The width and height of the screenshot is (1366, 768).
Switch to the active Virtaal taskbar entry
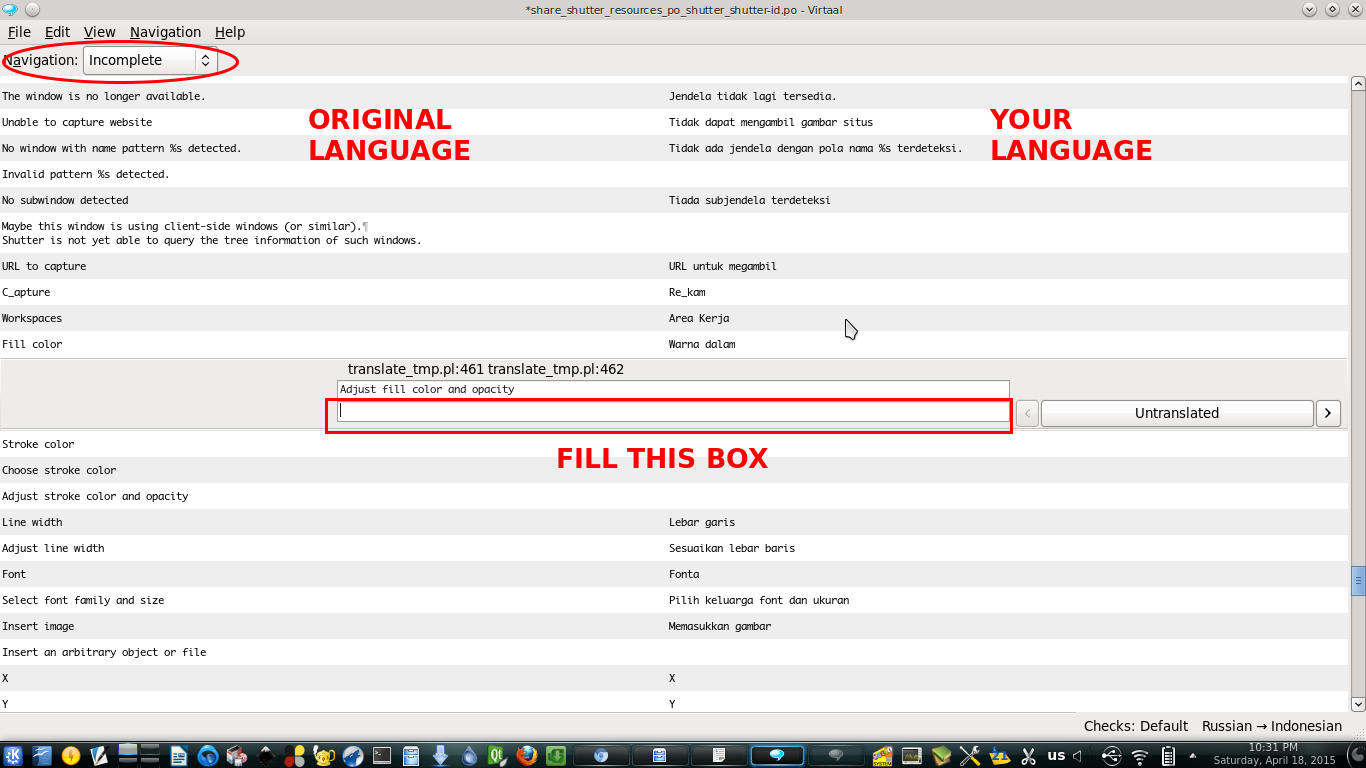pos(777,755)
